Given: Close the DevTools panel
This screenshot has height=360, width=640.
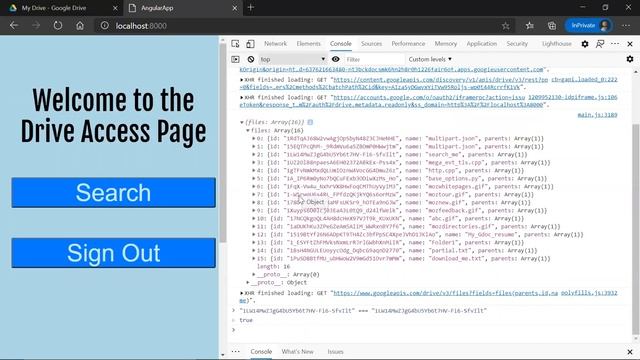Looking at the screenshot, I should 630,44.
